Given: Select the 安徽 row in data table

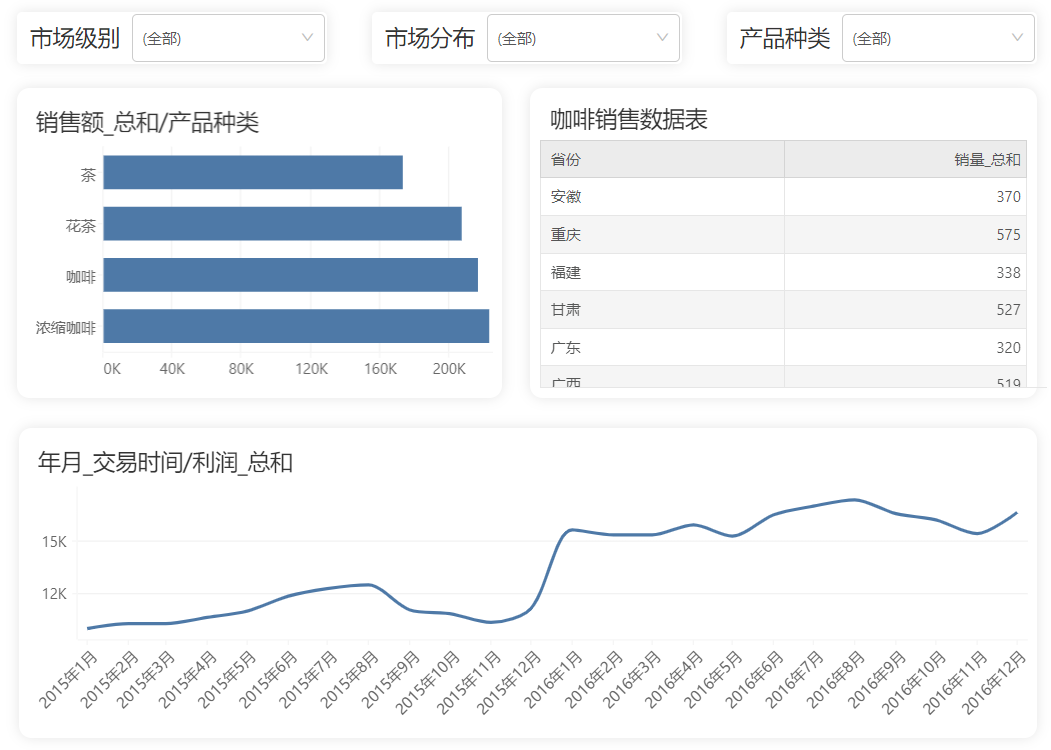Looking at the screenshot, I should tap(783, 196).
